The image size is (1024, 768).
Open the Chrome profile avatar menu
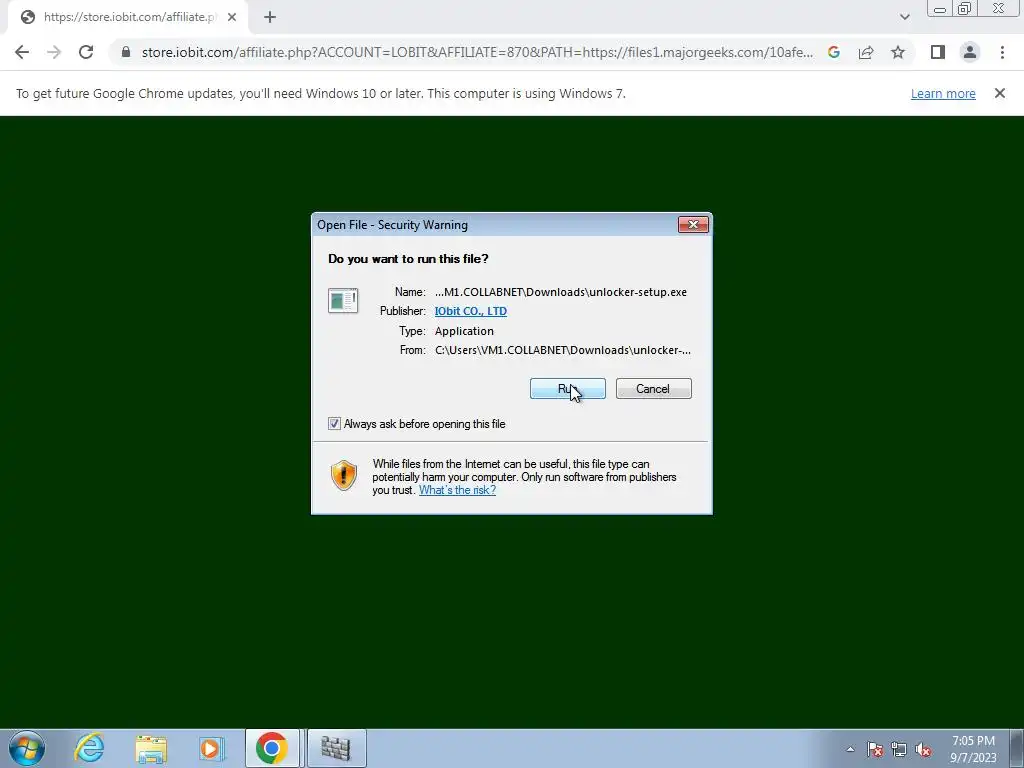click(x=970, y=52)
